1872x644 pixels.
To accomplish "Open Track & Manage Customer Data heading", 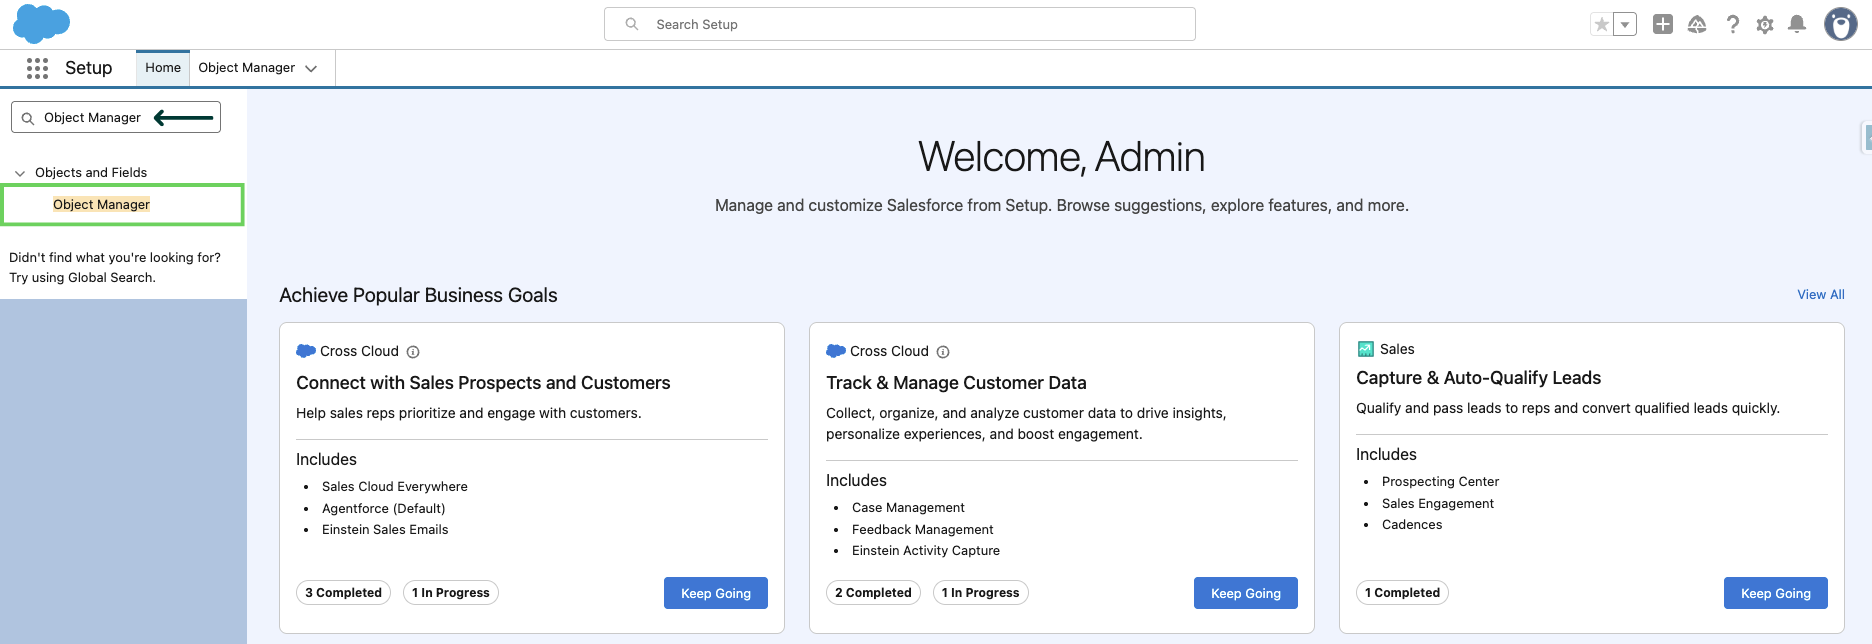I will tap(956, 383).
